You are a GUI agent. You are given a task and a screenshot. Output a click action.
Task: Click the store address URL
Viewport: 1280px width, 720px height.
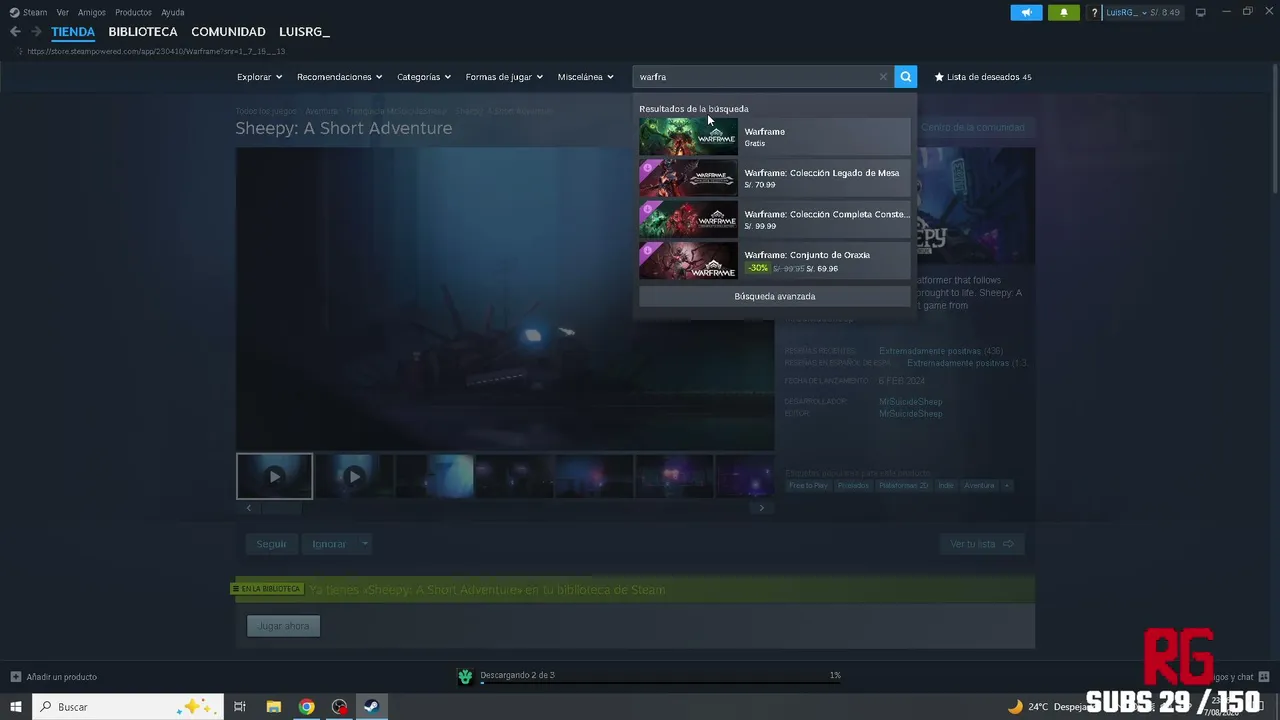tap(156, 51)
